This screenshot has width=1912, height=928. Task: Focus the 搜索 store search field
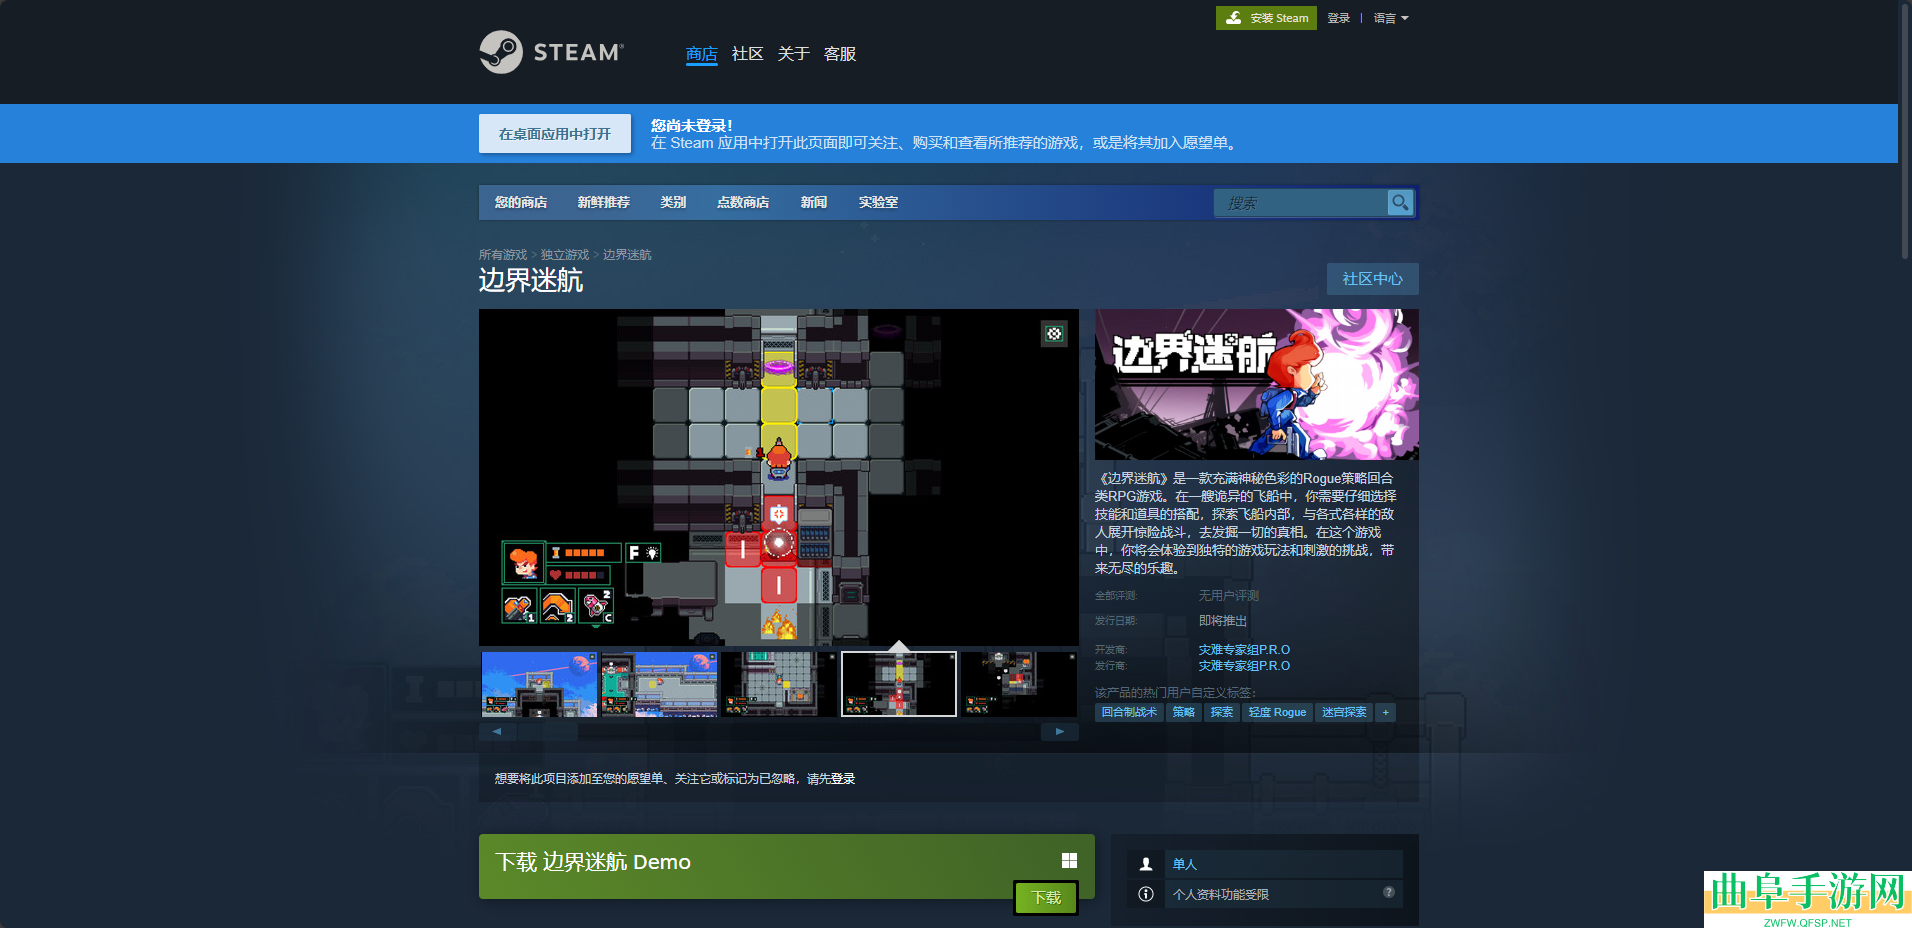(1301, 203)
